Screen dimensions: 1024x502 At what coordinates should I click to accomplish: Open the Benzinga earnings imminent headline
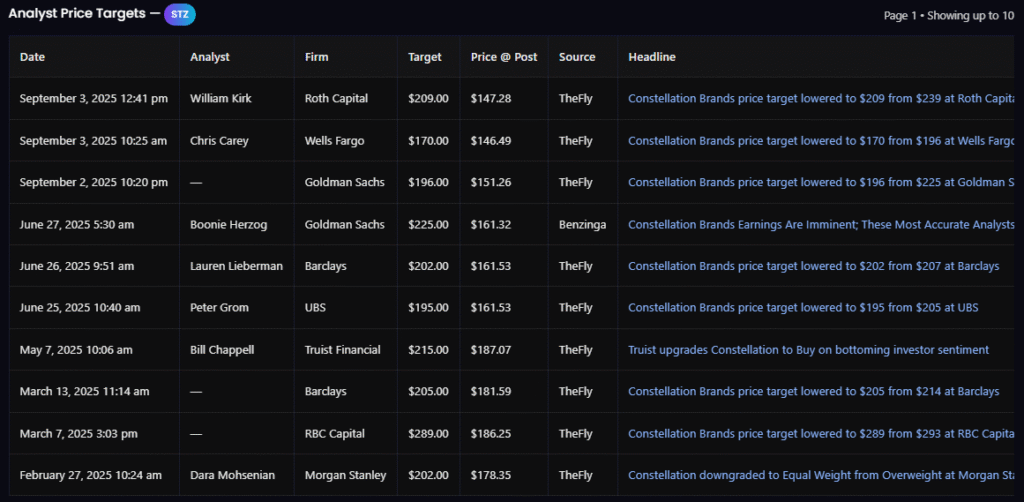820,225
